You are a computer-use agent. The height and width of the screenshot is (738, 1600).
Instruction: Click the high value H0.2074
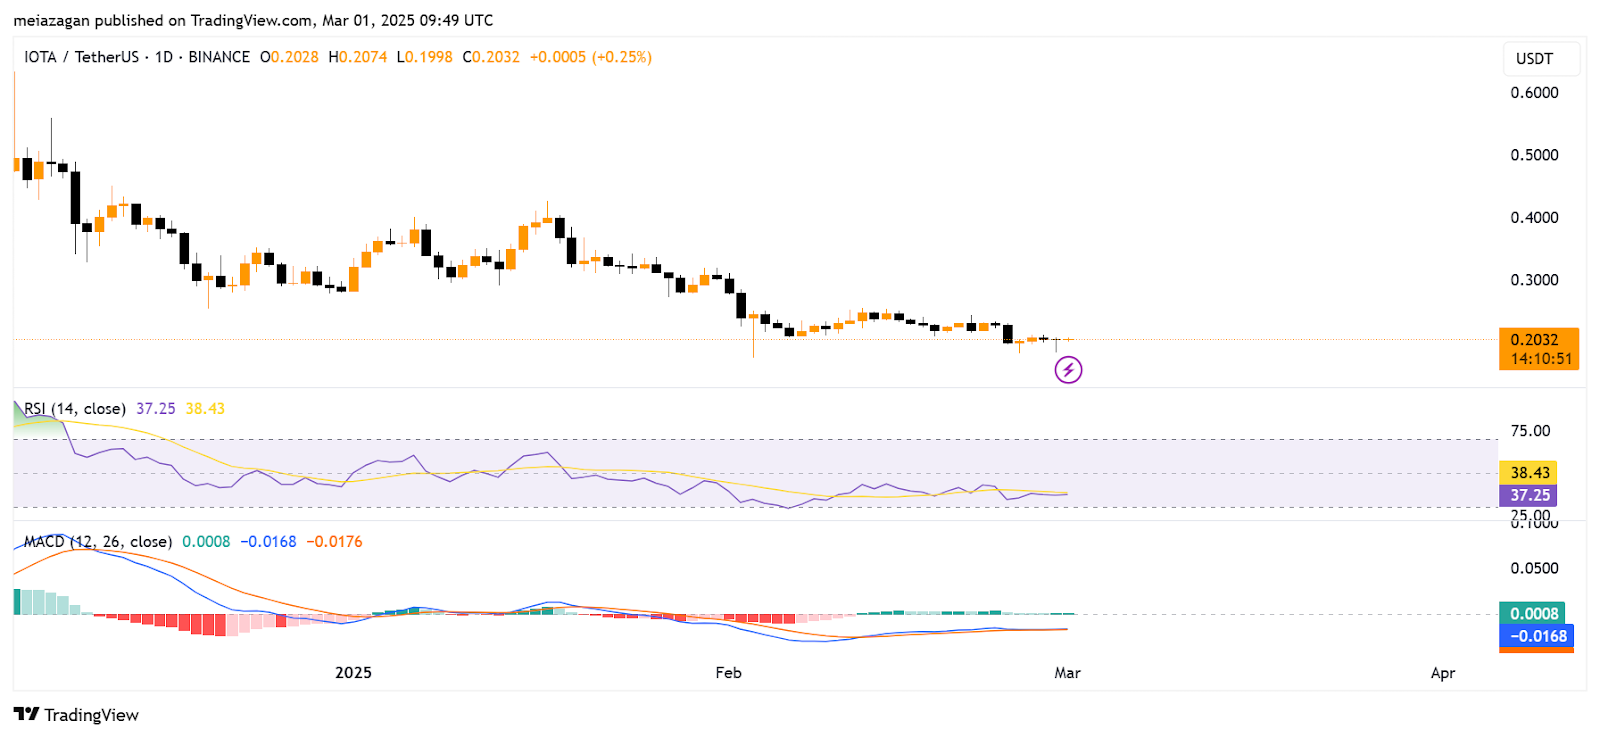pos(358,57)
